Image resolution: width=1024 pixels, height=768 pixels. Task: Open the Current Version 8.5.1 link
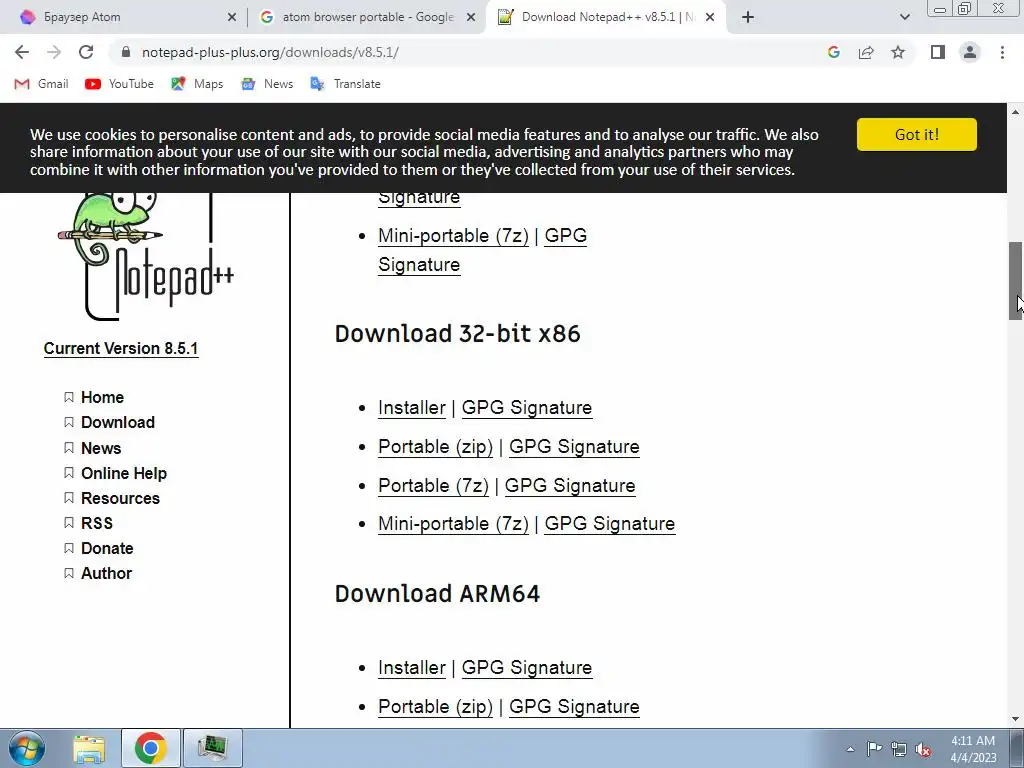(121, 348)
